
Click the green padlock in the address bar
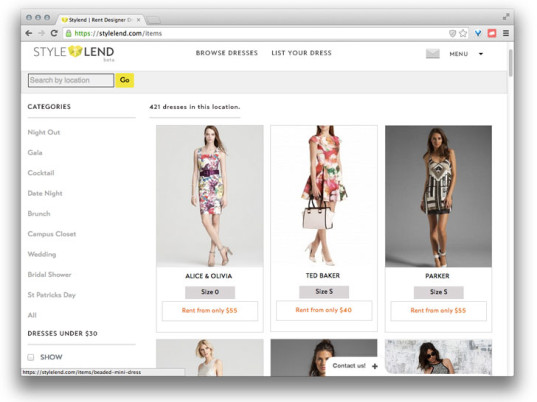tap(69, 33)
